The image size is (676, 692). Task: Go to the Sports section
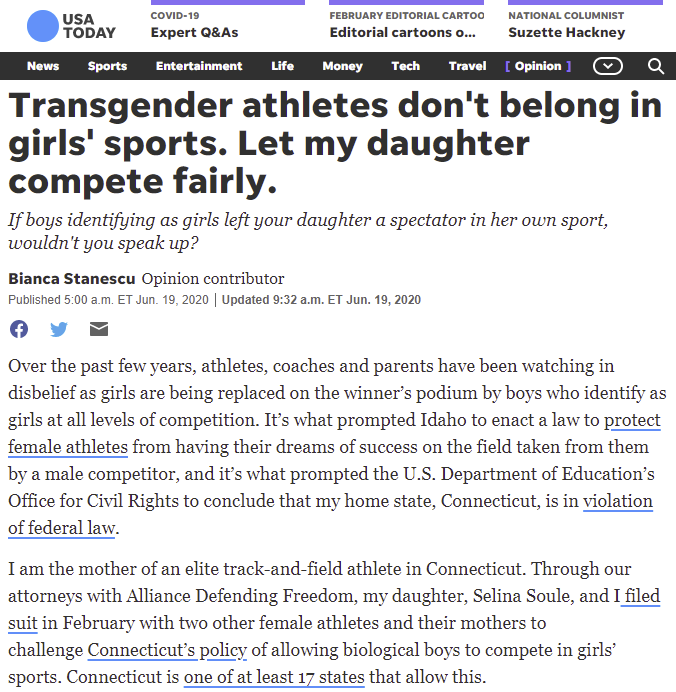(107, 66)
